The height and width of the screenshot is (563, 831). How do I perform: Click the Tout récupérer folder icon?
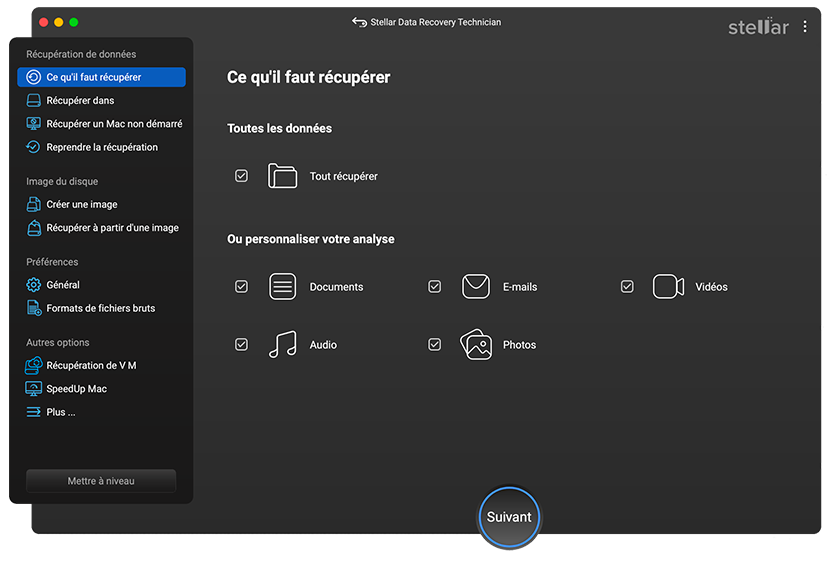(x=283, y=176)
